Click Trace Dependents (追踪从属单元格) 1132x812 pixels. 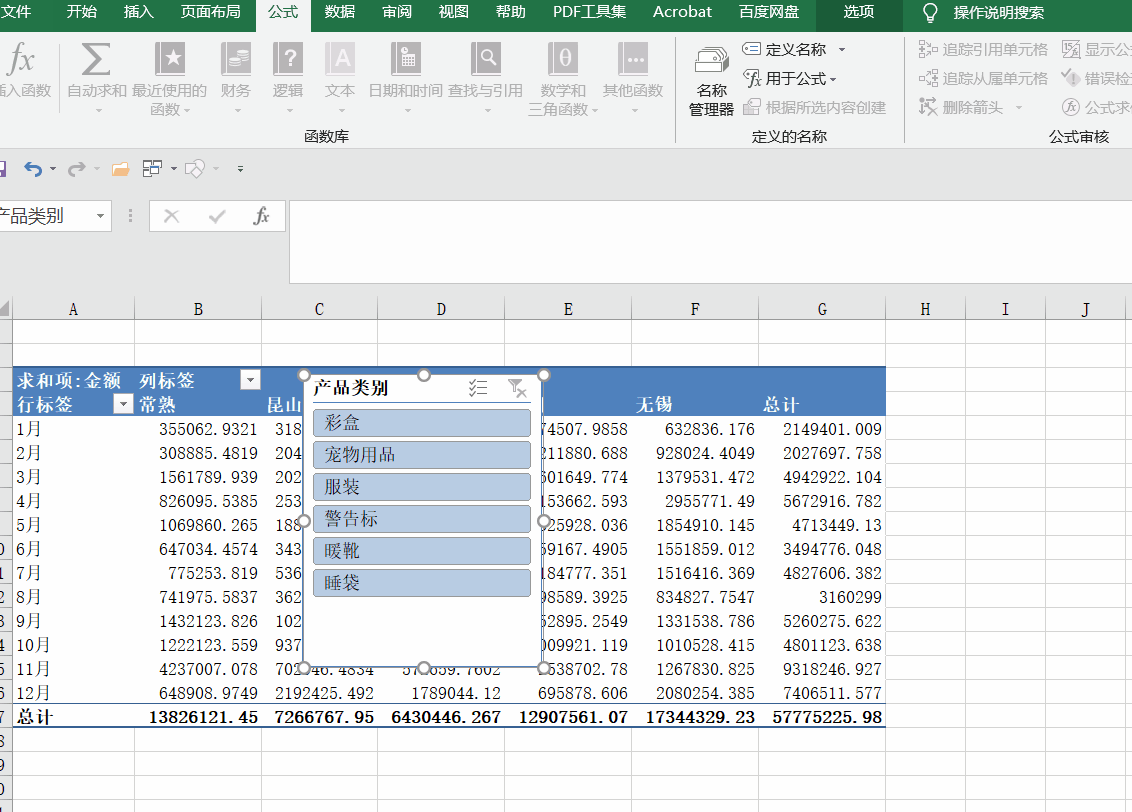[983, 79]
